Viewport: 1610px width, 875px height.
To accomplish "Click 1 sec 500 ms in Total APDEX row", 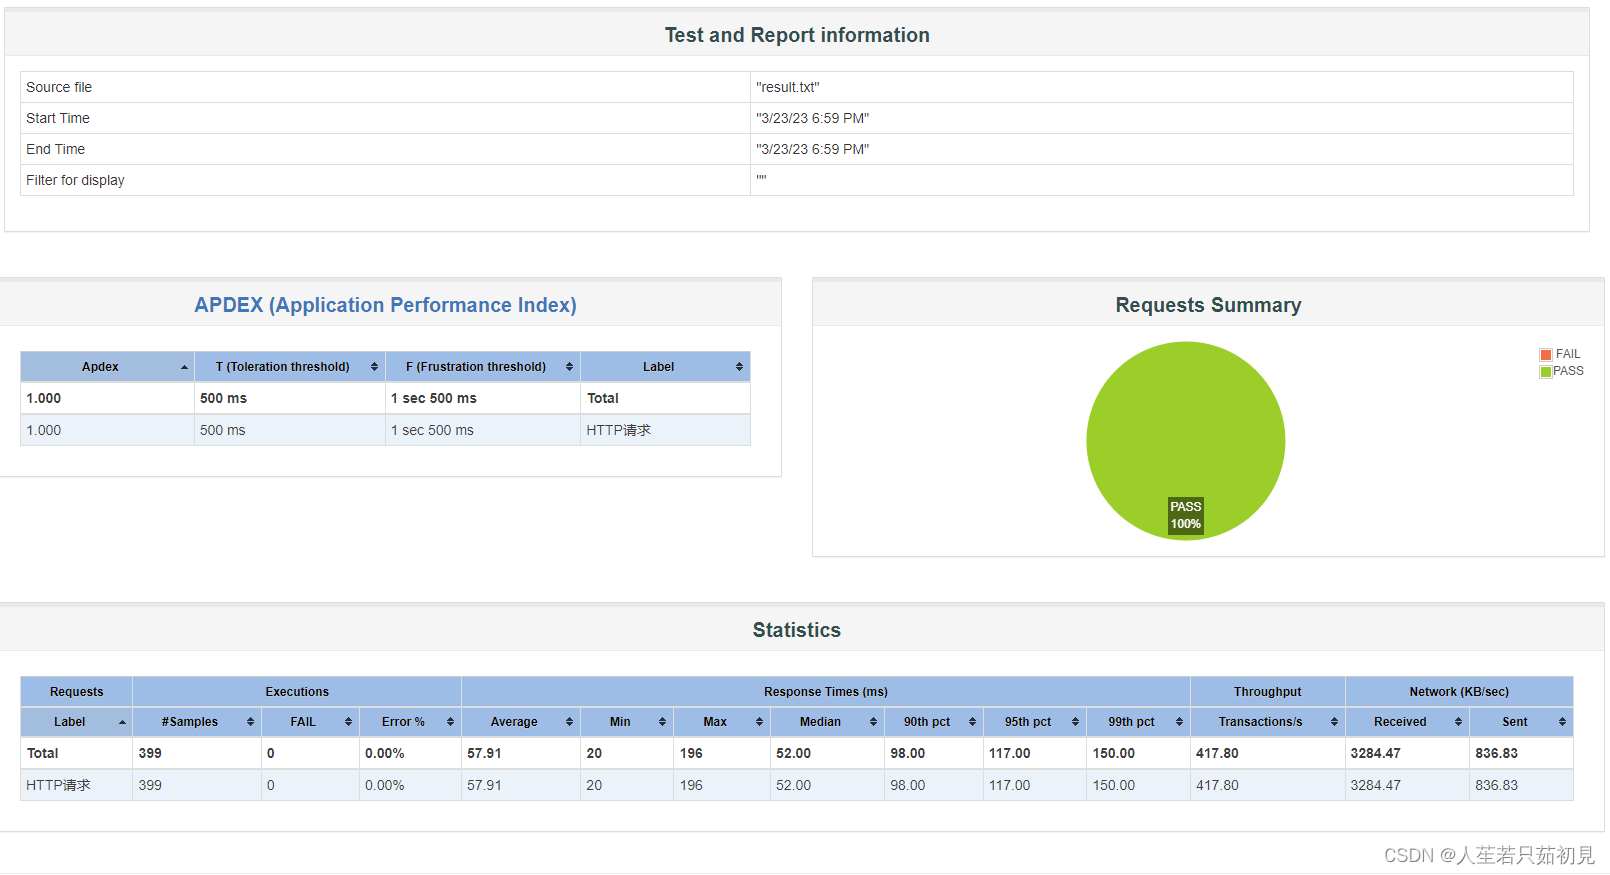I will pos(434,398).
